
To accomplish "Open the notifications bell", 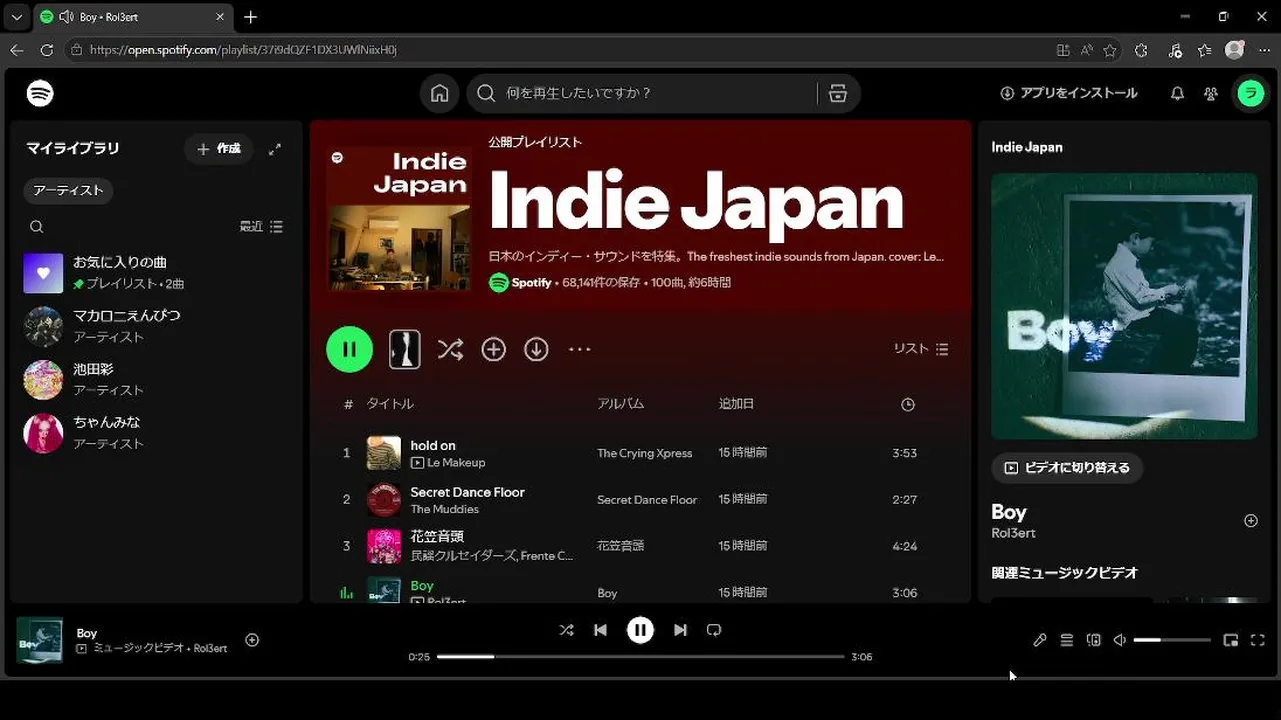I will tap(1177, 93).
